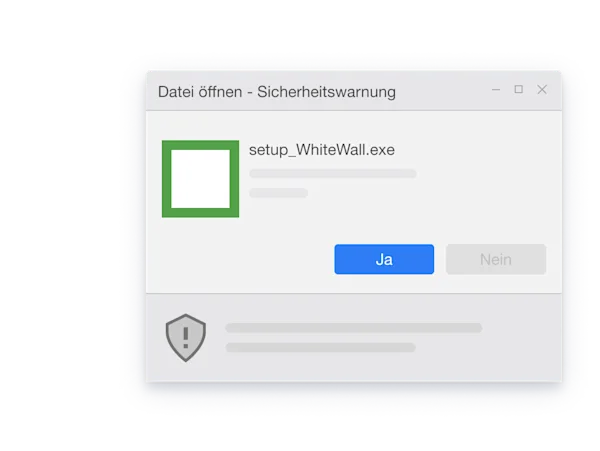
Task: Click the green WhiteWall square icon
Action: [201, 179]
